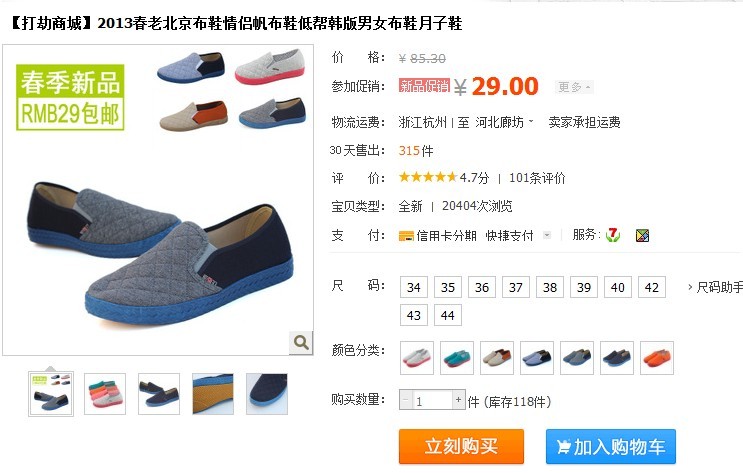Select the teal shoe color option
743x473 pixels.
(x=457, y=358)
